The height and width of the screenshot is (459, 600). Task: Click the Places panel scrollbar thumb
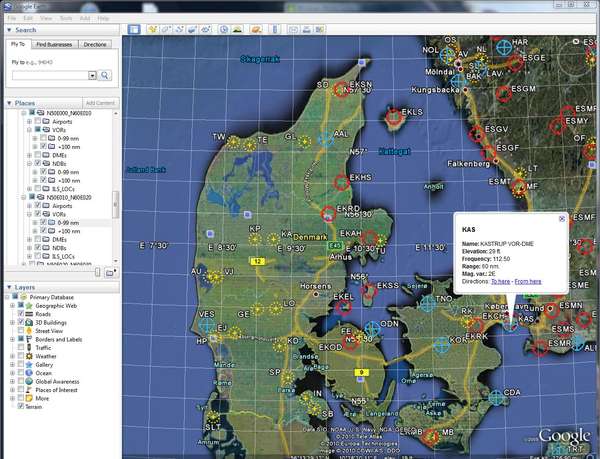point(115,204)
